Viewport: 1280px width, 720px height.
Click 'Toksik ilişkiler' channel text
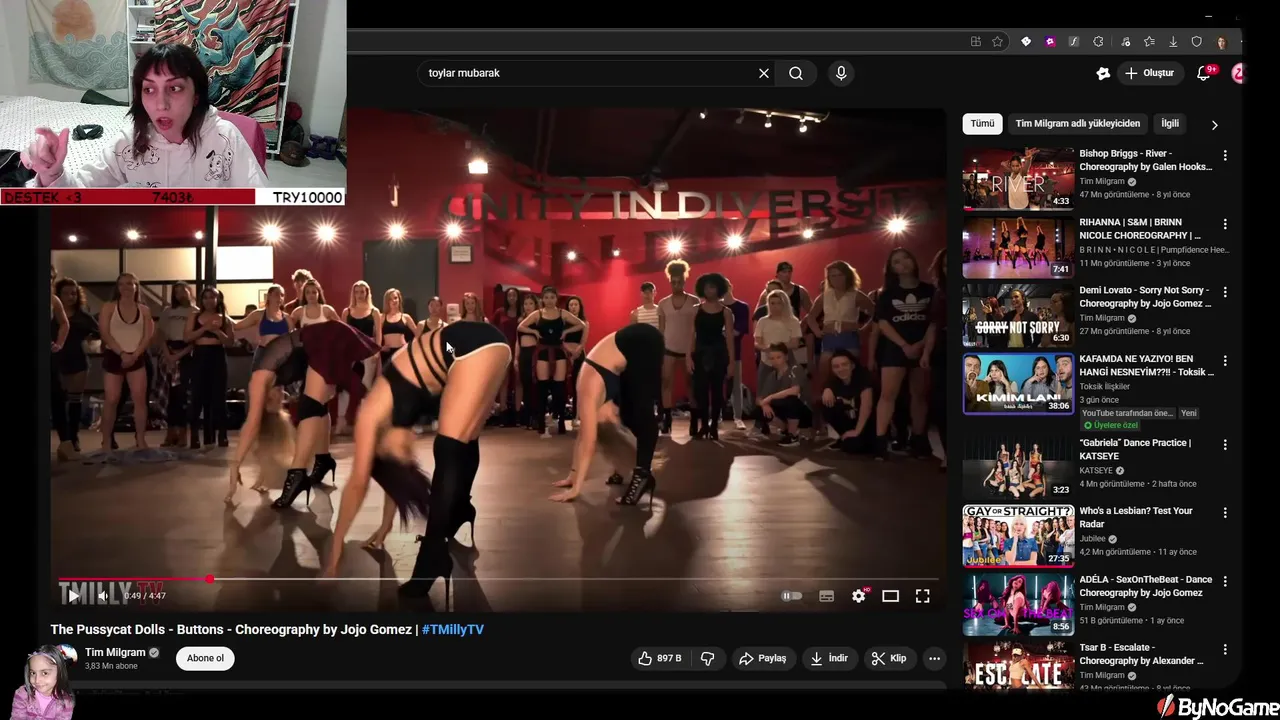1104,386
